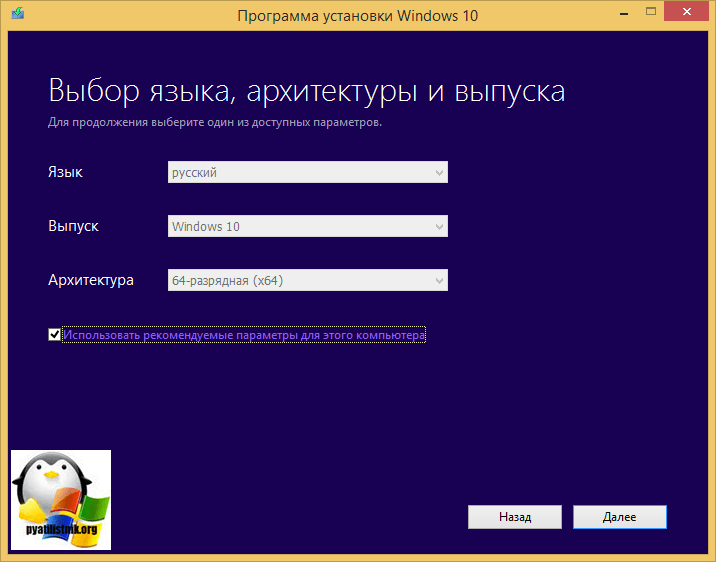Click the Архитектура label
716x562 pixels.
[x=91, y=280]
